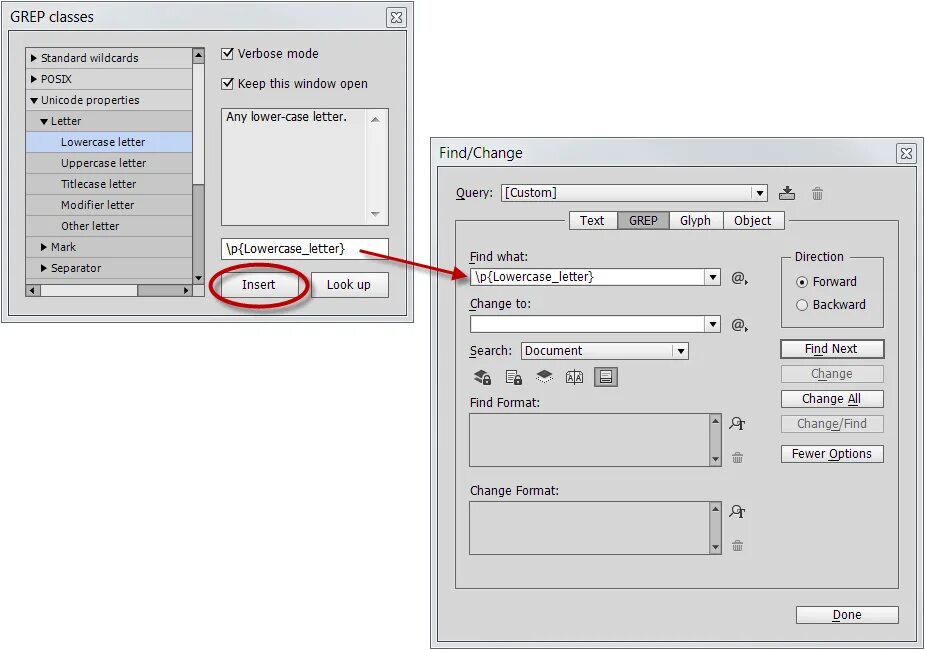Clear Find Format attributes trash icon
Screen dimensions: 925x650
[737, 457]
